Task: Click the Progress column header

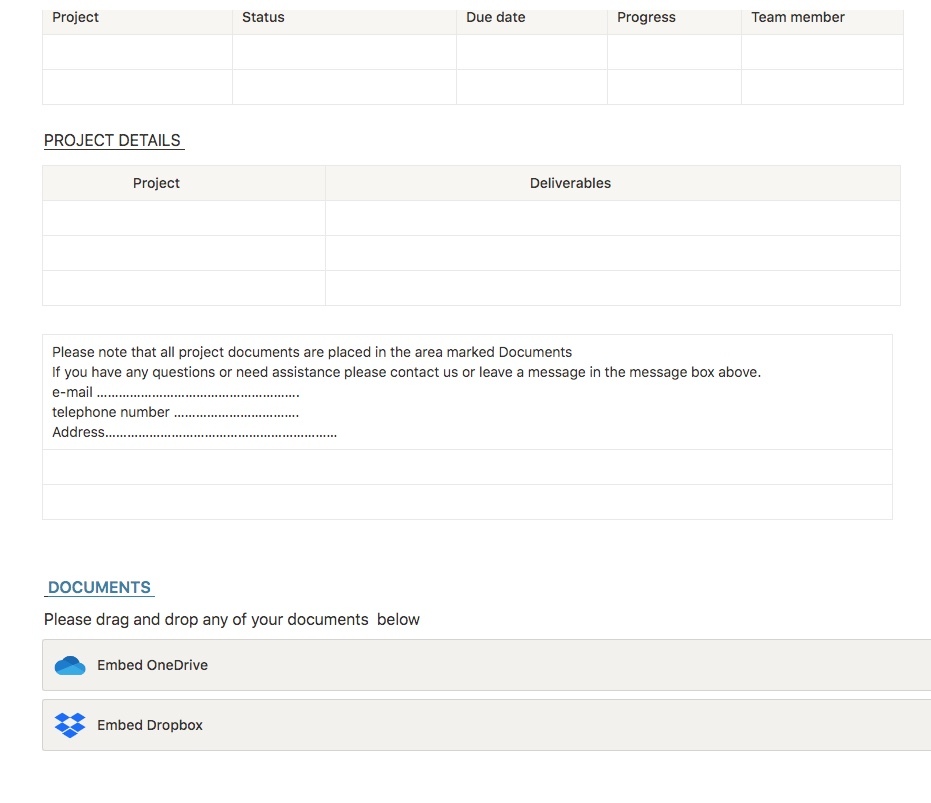Action: coord(646,17)
